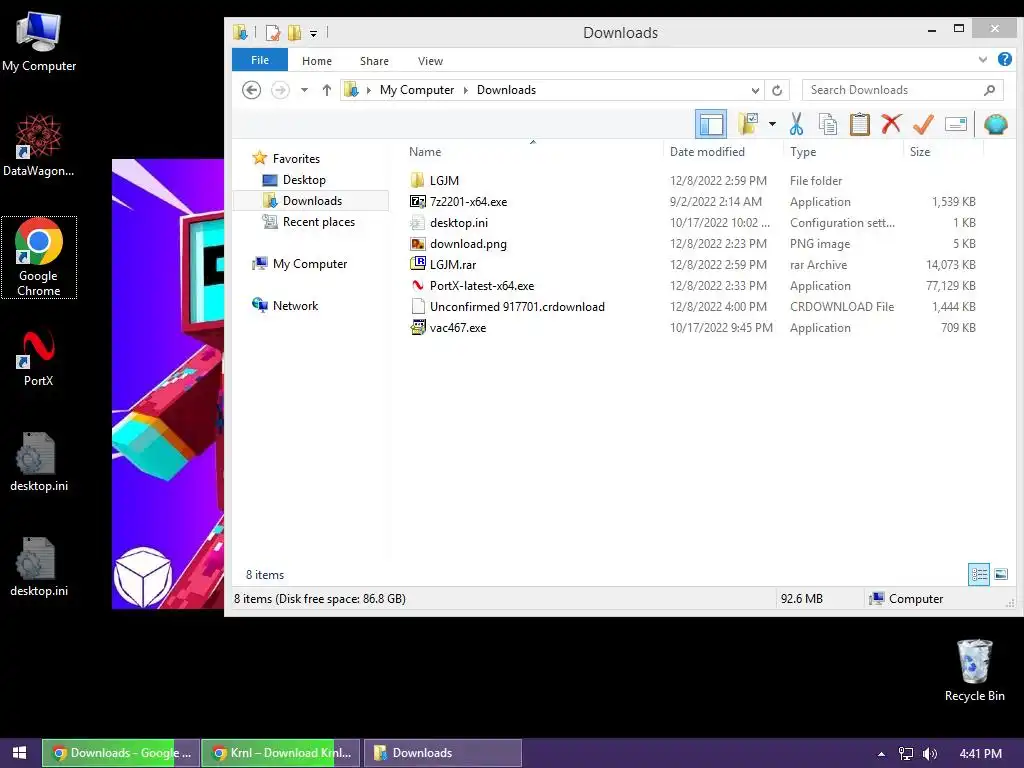Show hidden tray icons arrow
Image resolution: width=1024 pixels, height=768 pixels.
[881, 754]
